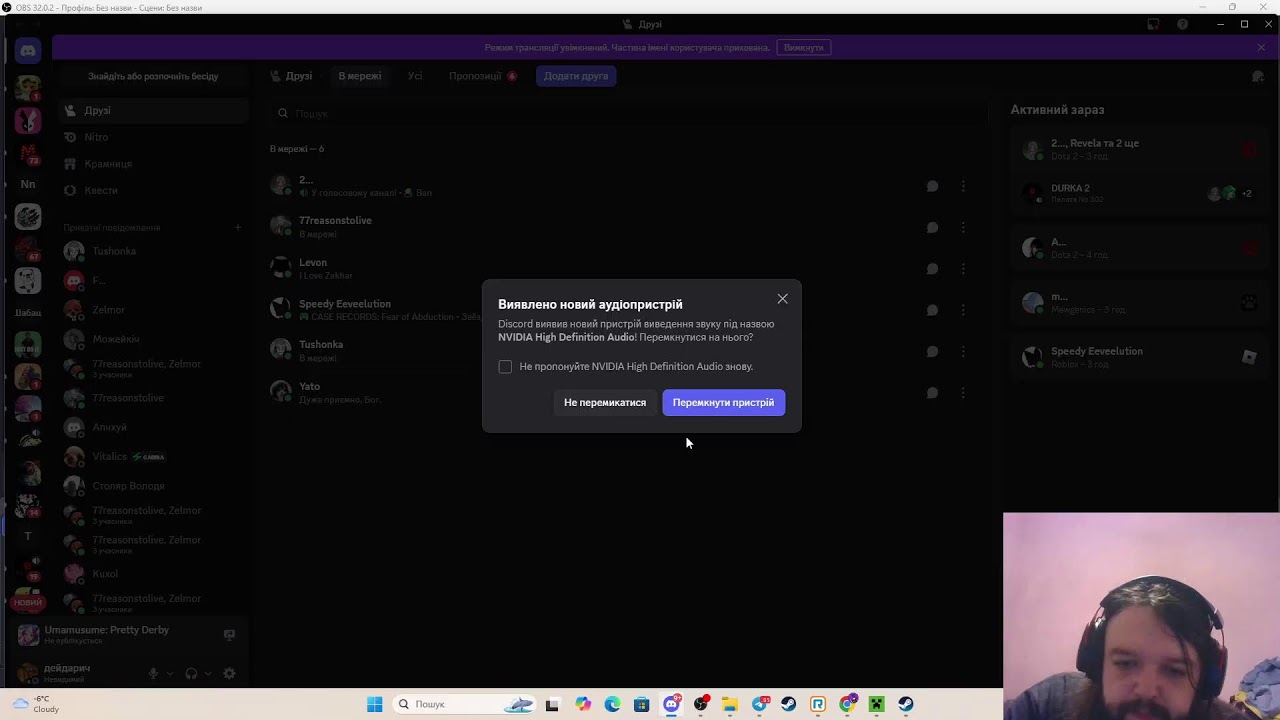Click the 'Перемкнути пристрій' button

pyautogui.click(x=723, y=402)
